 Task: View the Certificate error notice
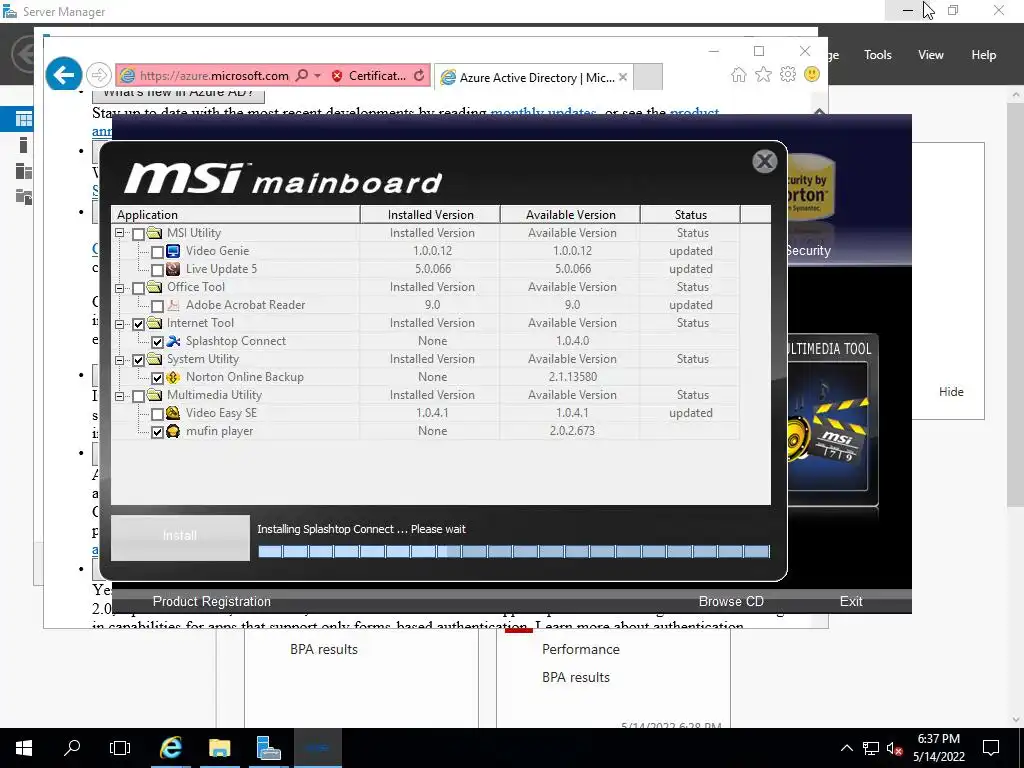tap(368, 76)
